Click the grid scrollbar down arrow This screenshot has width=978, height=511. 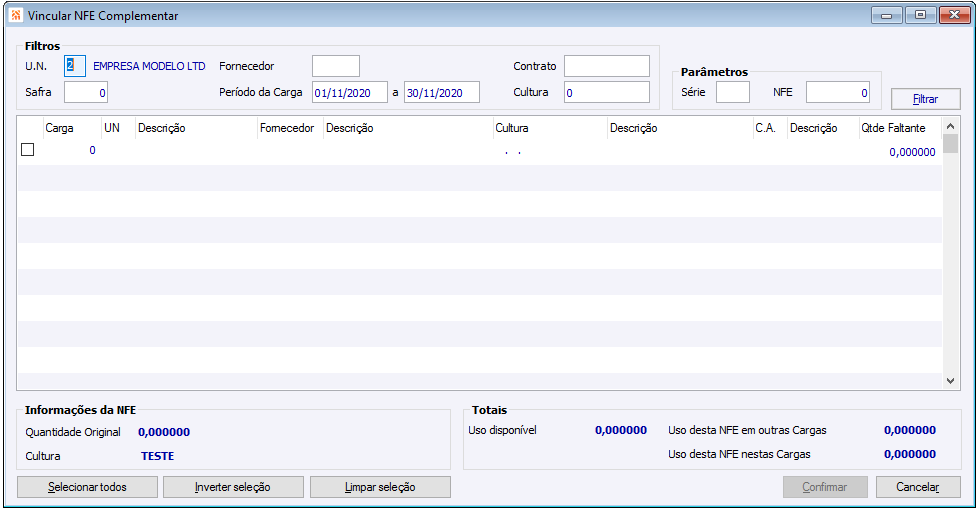(x=951, y=381)
